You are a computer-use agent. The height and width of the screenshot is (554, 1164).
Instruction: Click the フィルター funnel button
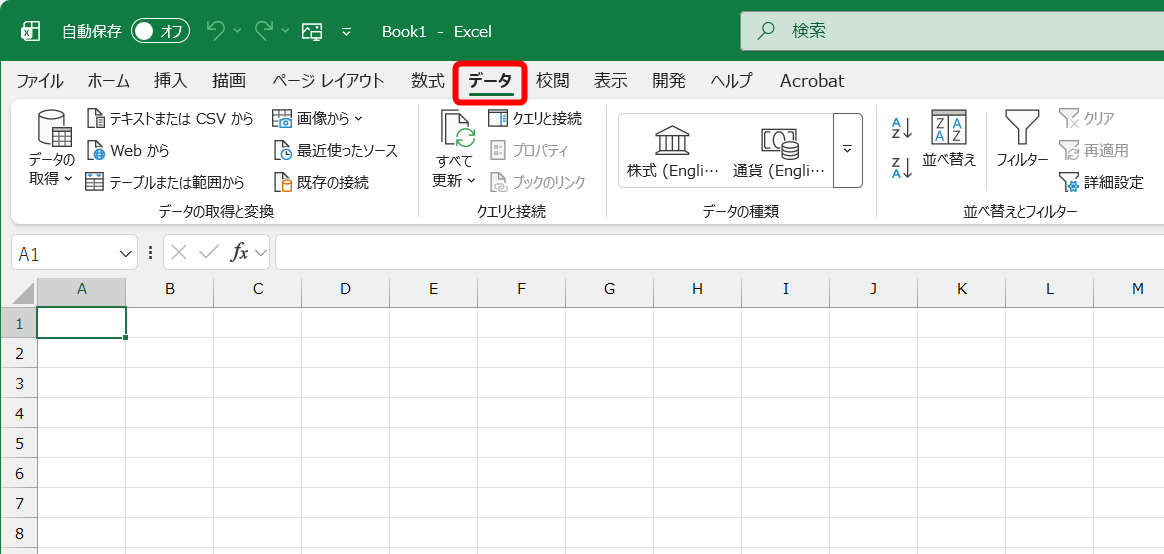[x=1022, y=139]
